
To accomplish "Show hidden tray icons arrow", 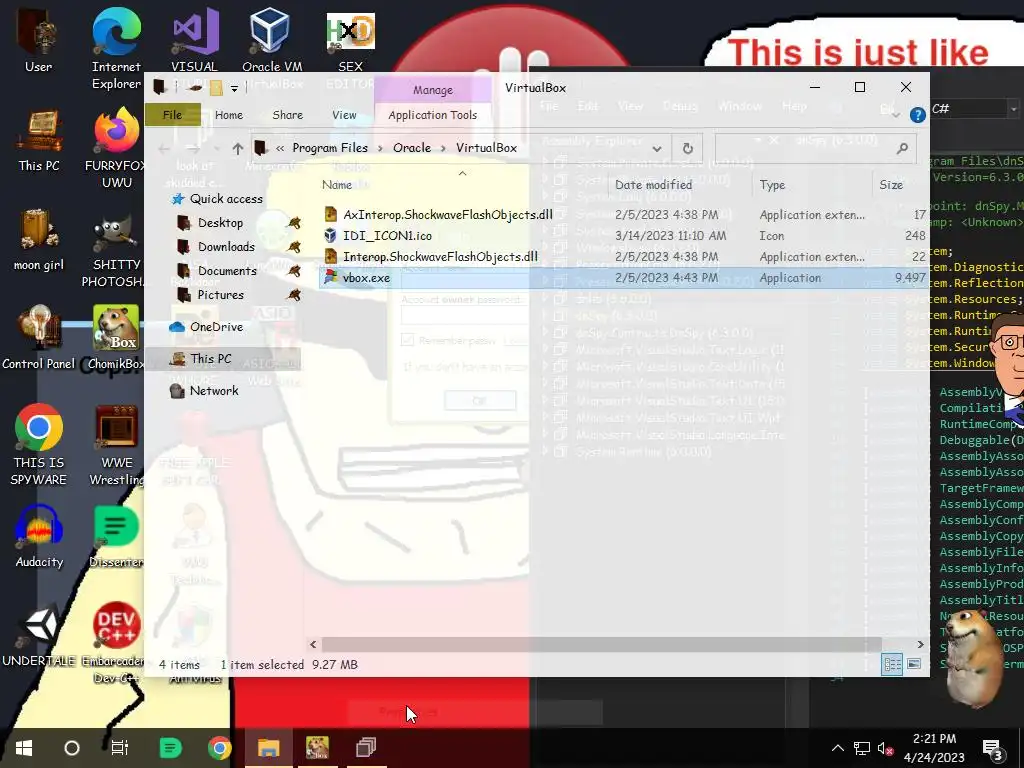I will click(x=838, y=748).
